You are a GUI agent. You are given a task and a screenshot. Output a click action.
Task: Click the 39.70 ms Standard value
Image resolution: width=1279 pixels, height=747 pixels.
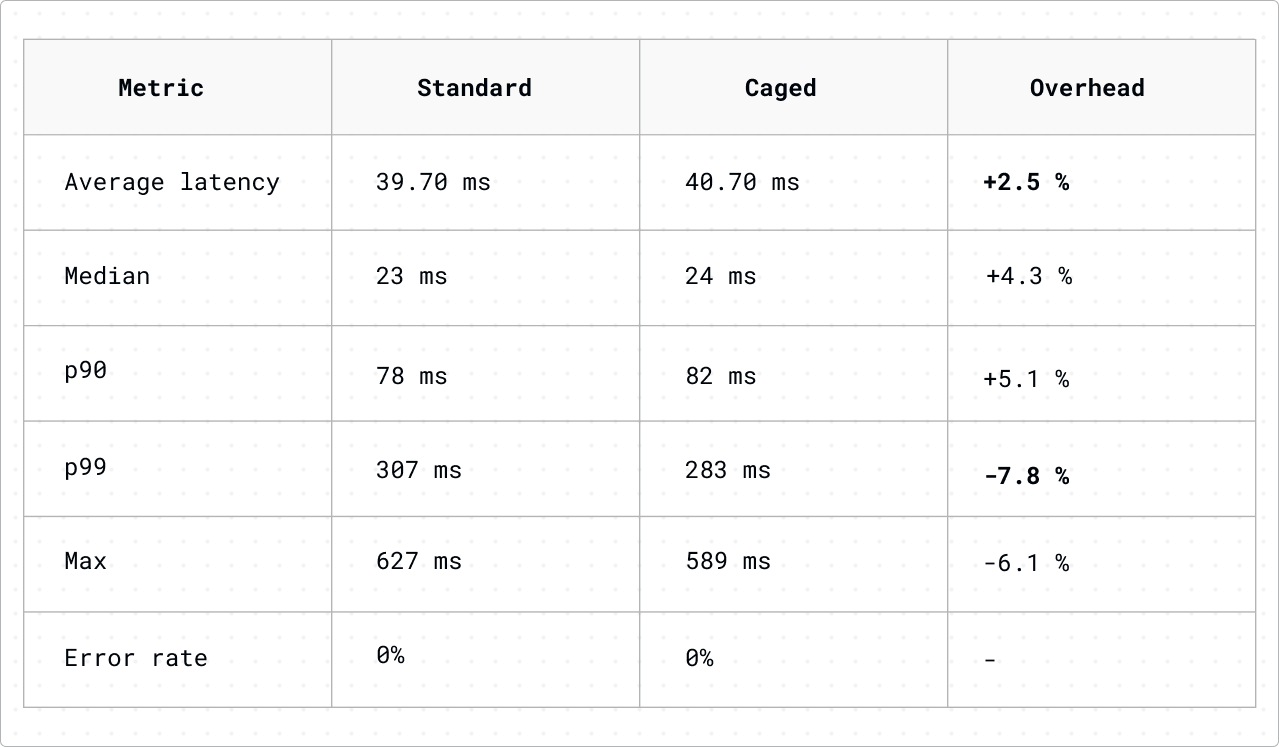coord(433,182)
